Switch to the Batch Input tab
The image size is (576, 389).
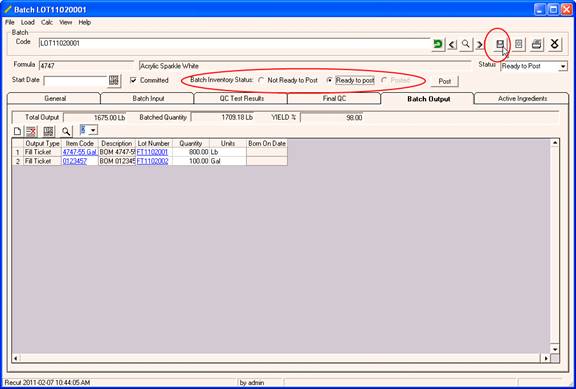[x=148, y=98]
